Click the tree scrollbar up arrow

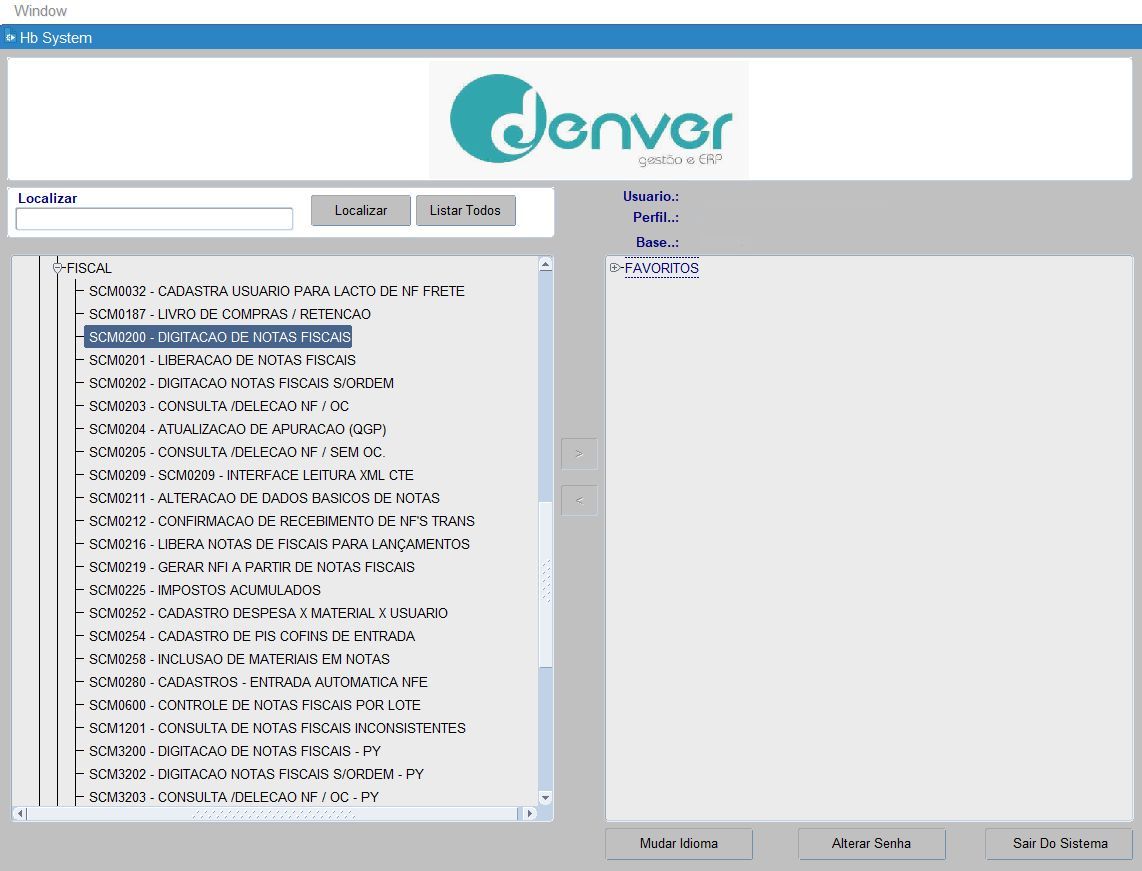[546, 264]
